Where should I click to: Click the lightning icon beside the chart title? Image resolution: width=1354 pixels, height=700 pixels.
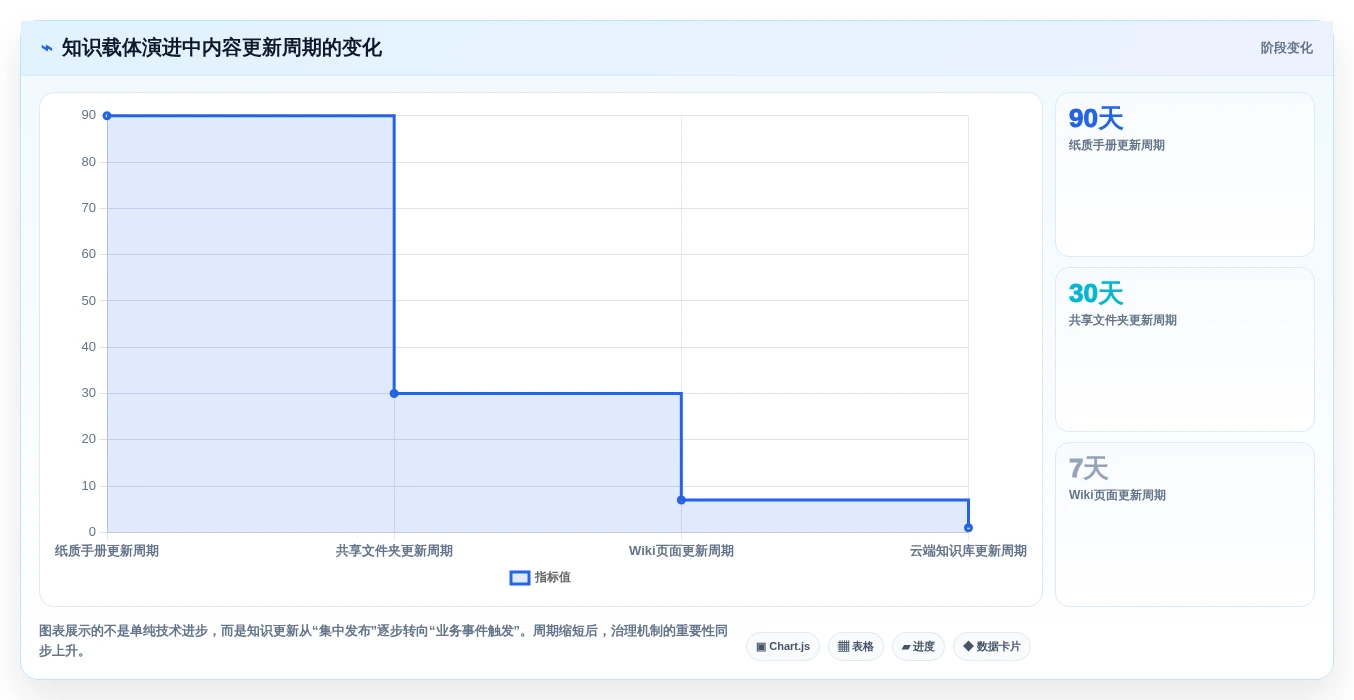coord(47,48)
